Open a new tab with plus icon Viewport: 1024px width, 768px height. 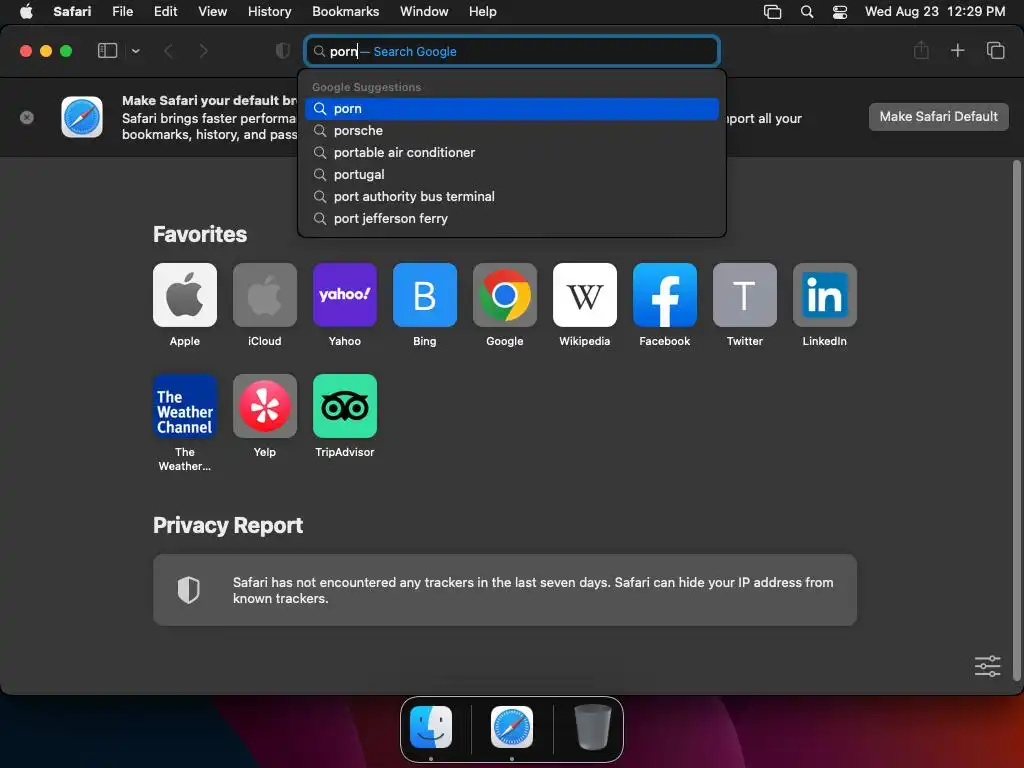(x=957, y=50)
